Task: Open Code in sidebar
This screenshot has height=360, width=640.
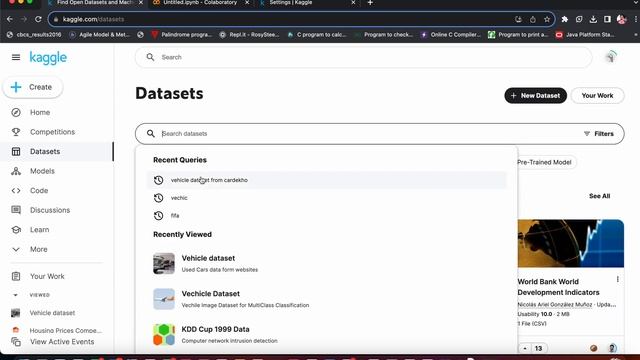Action: [x=39, y=191]
